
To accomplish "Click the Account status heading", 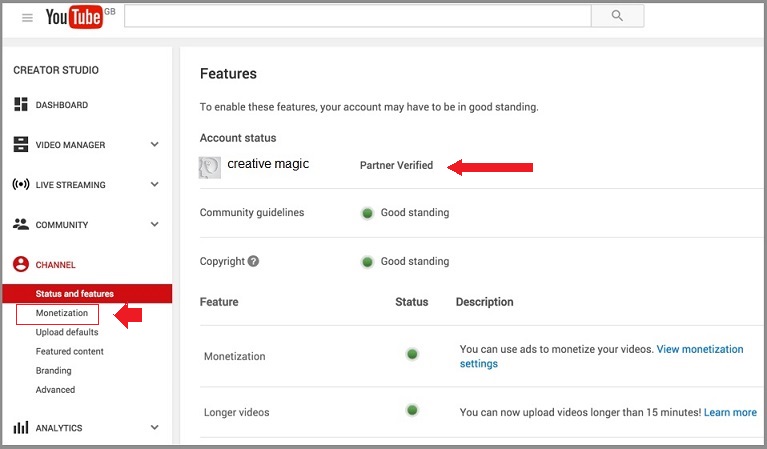I will click(238, 138).
